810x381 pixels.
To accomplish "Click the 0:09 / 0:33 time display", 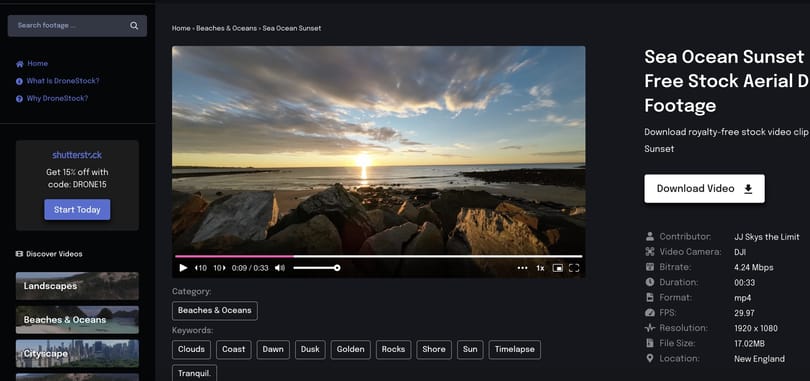I will [x=250, y=268].
